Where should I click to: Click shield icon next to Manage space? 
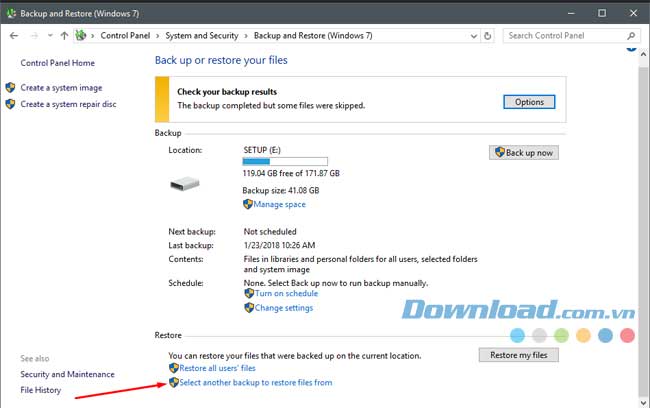click(x=248, y=204)
